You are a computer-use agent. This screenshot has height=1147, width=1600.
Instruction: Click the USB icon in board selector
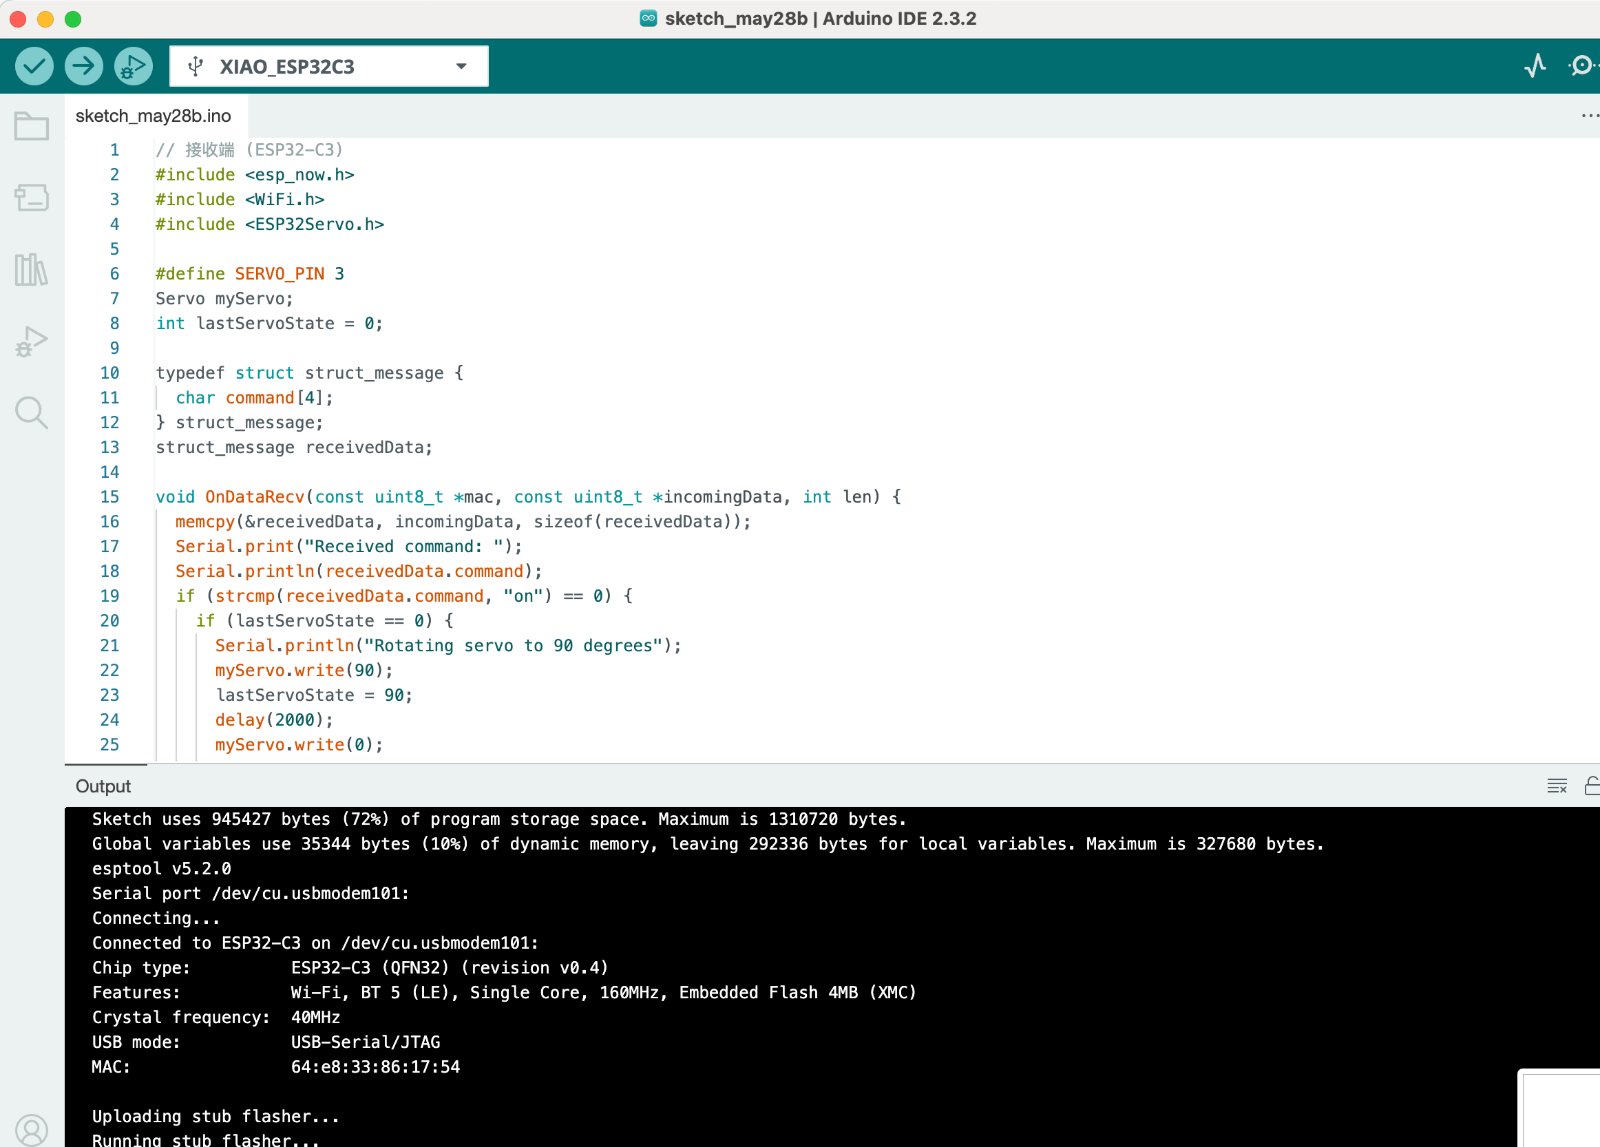(196, 66)
